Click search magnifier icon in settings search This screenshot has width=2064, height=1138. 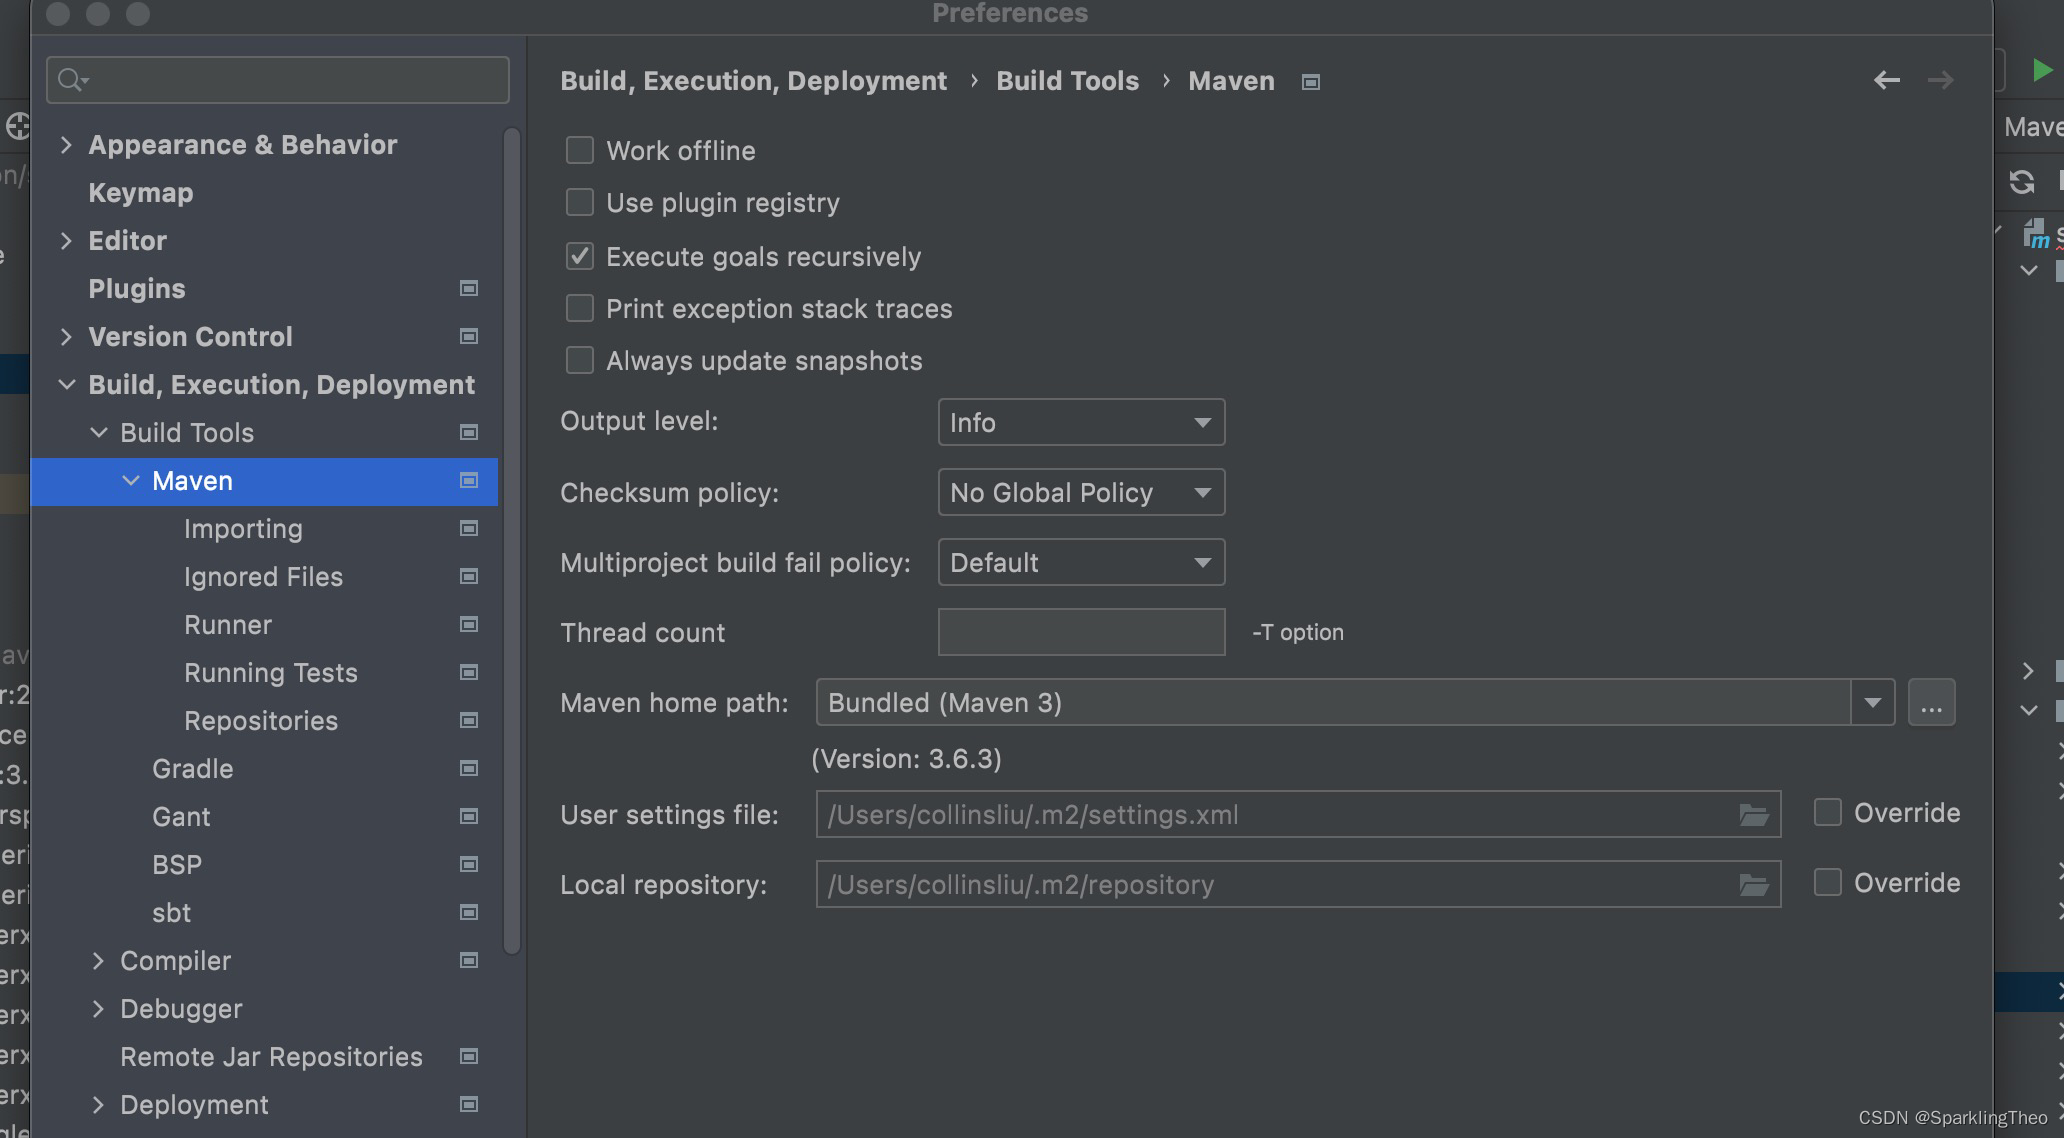pyautogui.click(x=72, y=80)
